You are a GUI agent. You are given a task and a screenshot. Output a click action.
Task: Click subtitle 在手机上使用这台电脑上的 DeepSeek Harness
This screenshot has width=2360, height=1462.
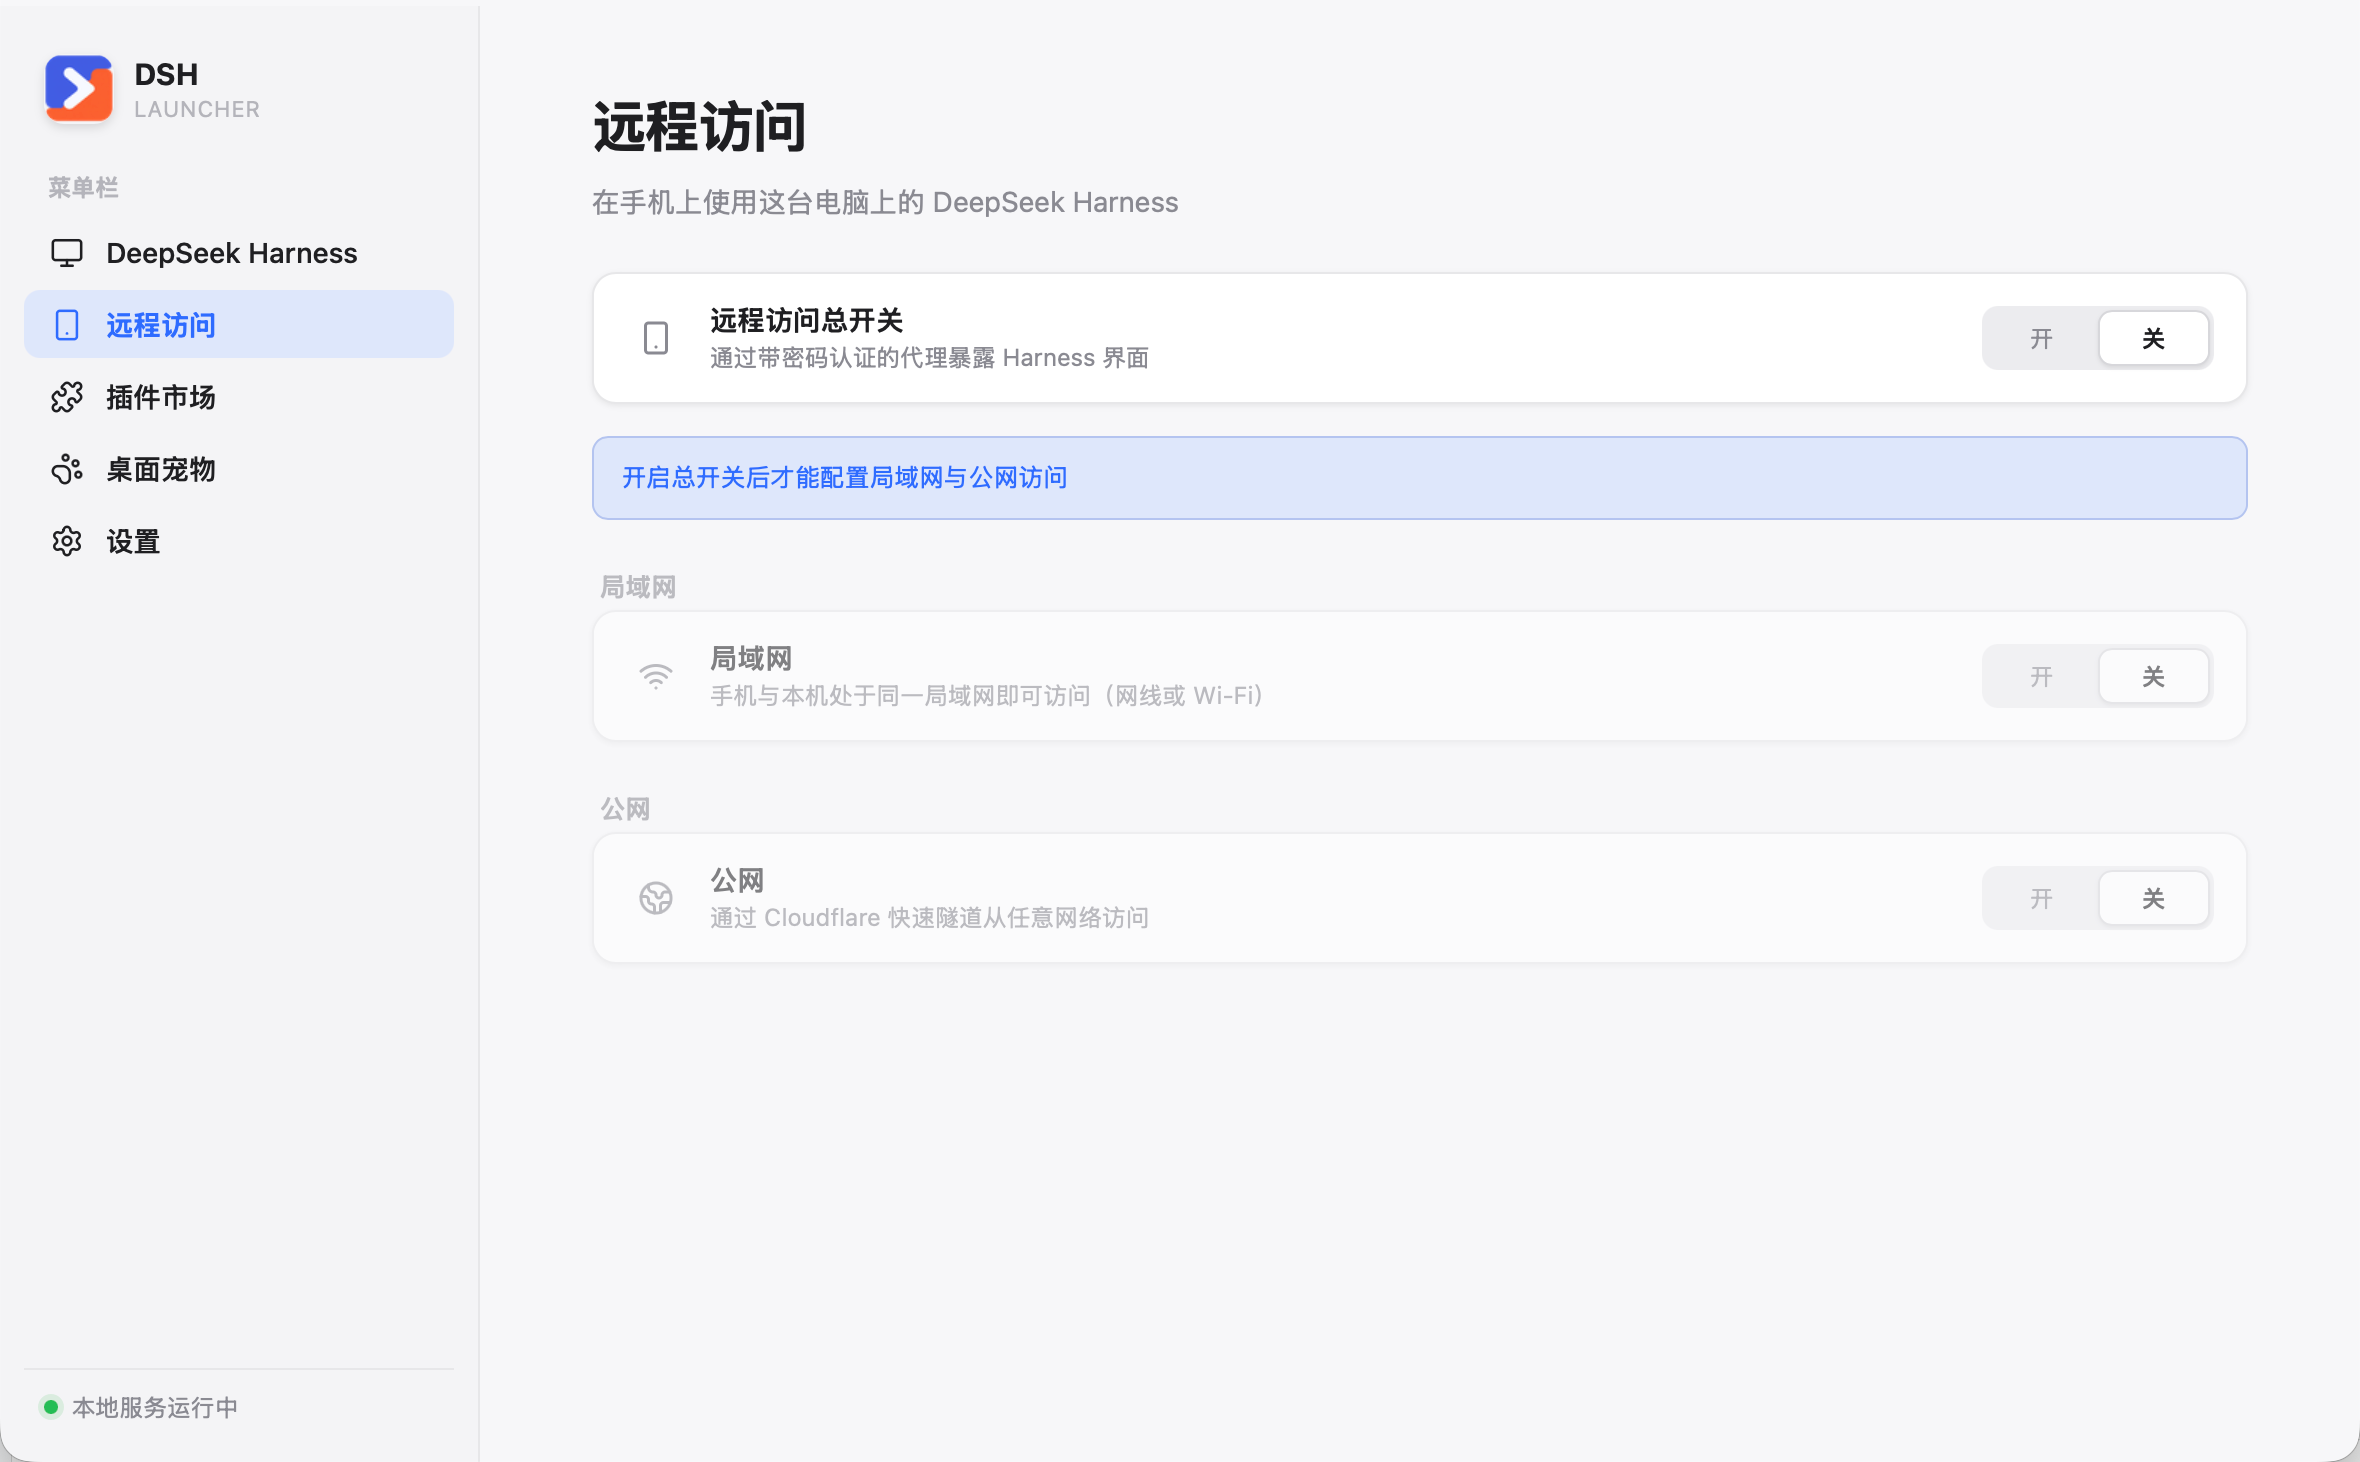[x=885, y=202]
